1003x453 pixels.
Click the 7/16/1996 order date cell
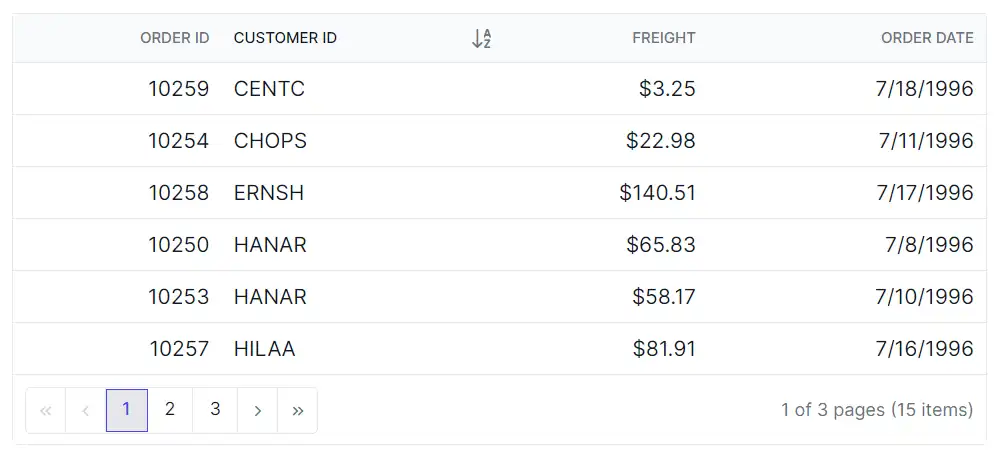point(924,349)
